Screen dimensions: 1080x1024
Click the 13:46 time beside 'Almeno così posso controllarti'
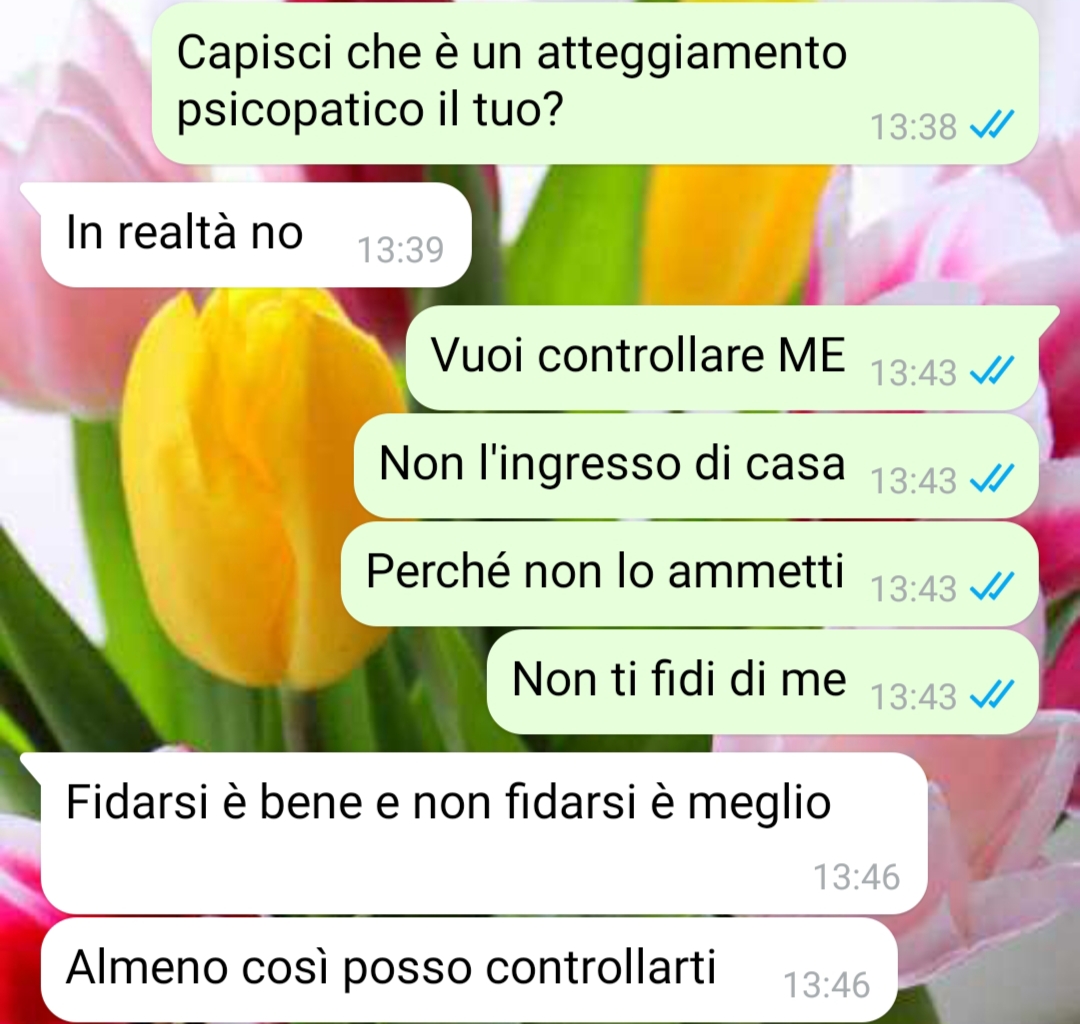click(827, 985)
